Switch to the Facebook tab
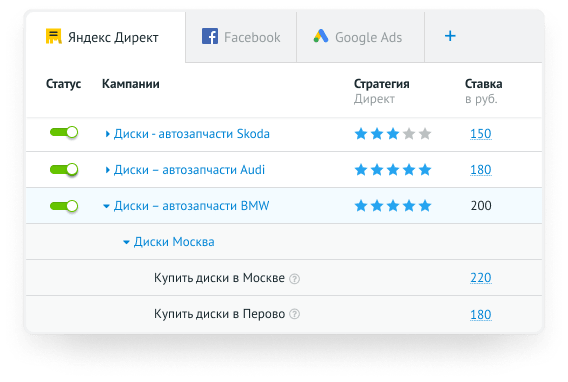This screenshot has height=382, width=568. coord(241,37)
